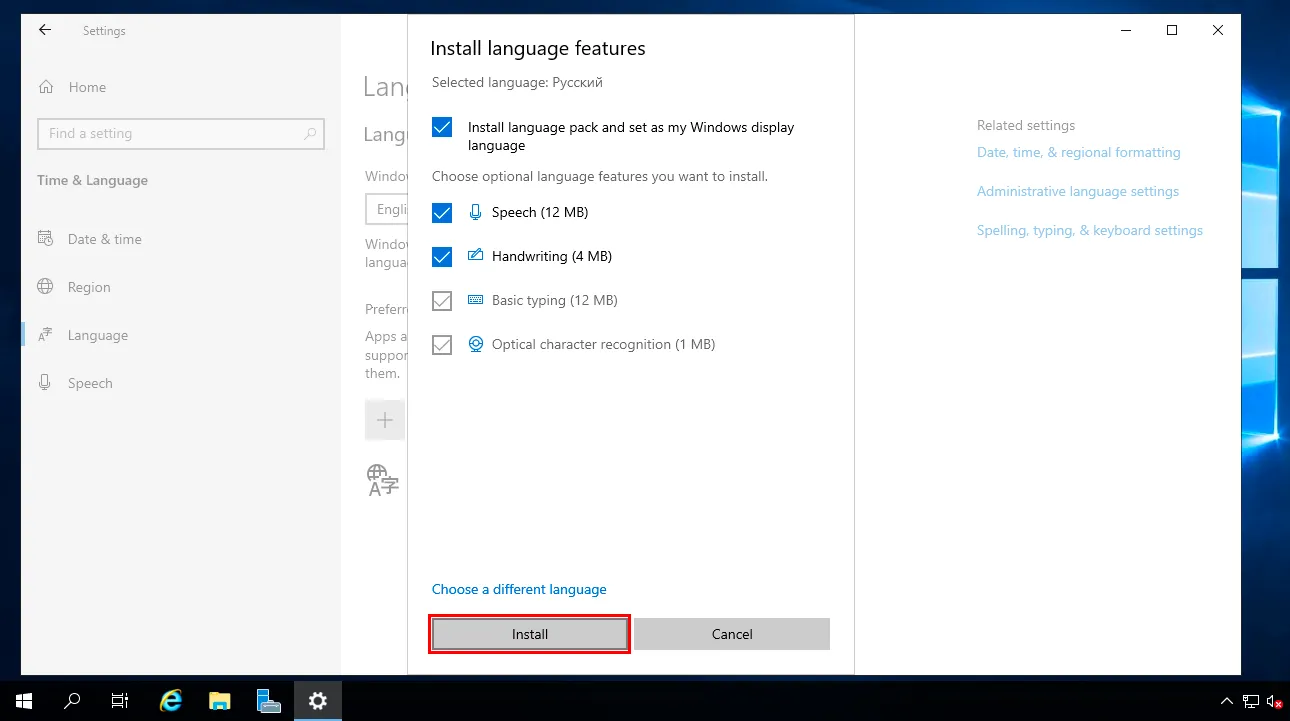Open Speech settings in the sidebar
This screenshot has width=1290, height=721.
90,384
